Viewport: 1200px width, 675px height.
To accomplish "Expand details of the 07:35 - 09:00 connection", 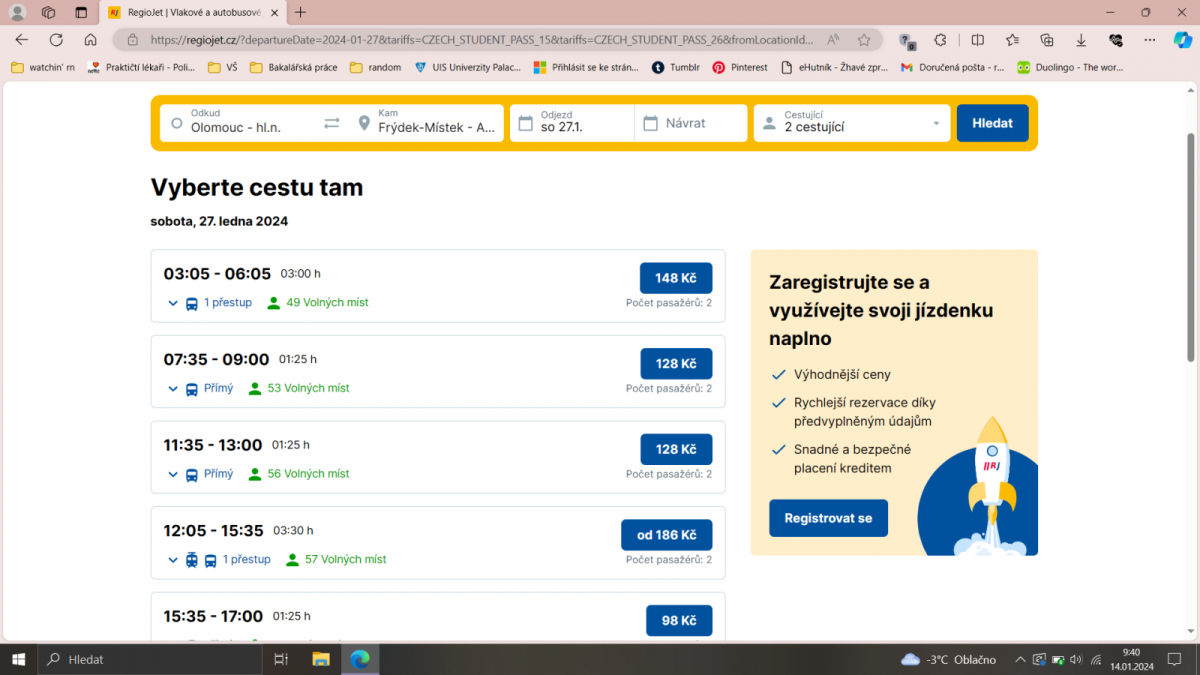I will (172, 389).
